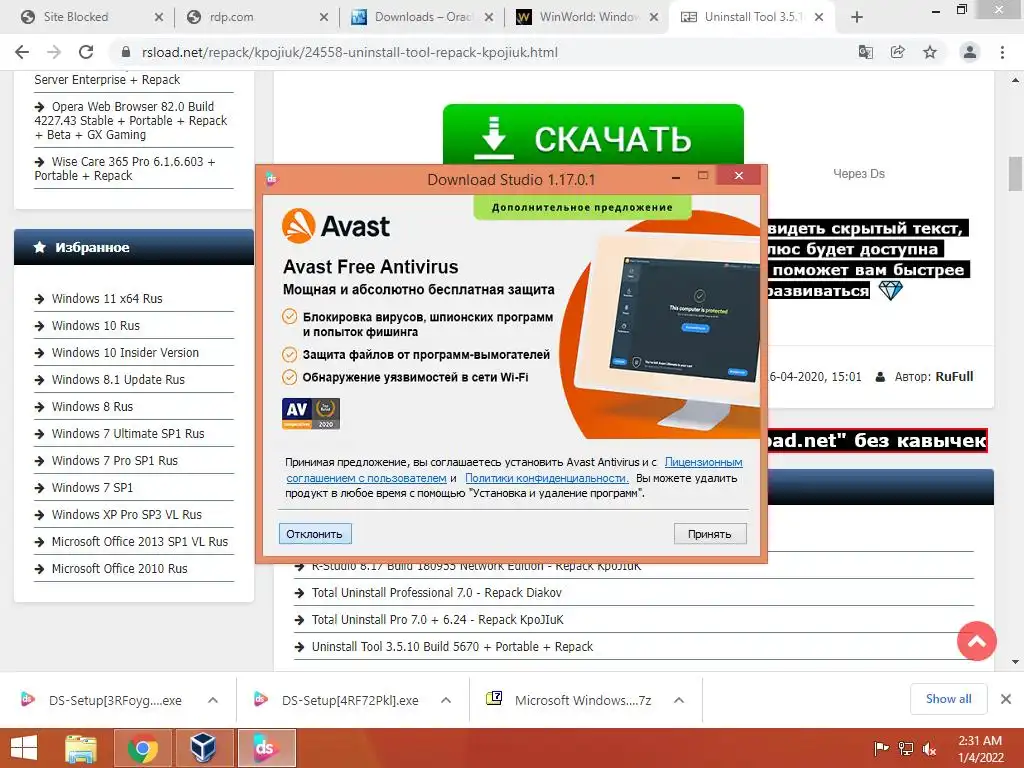The image size is (1024, 768).
Task: Maximize the Download Studio window
Action: [x=703, y=176]
